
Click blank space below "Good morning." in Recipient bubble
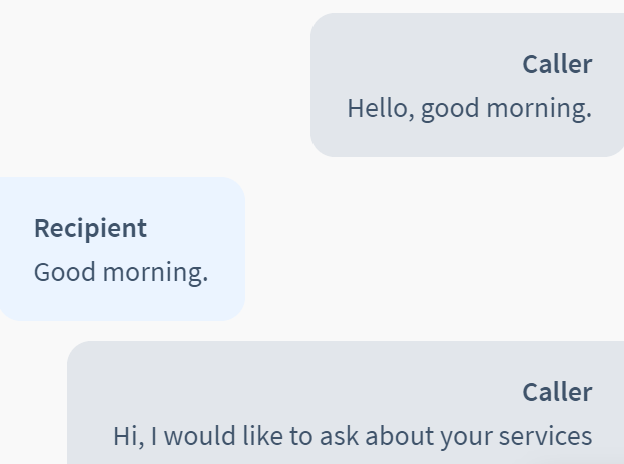119,304
